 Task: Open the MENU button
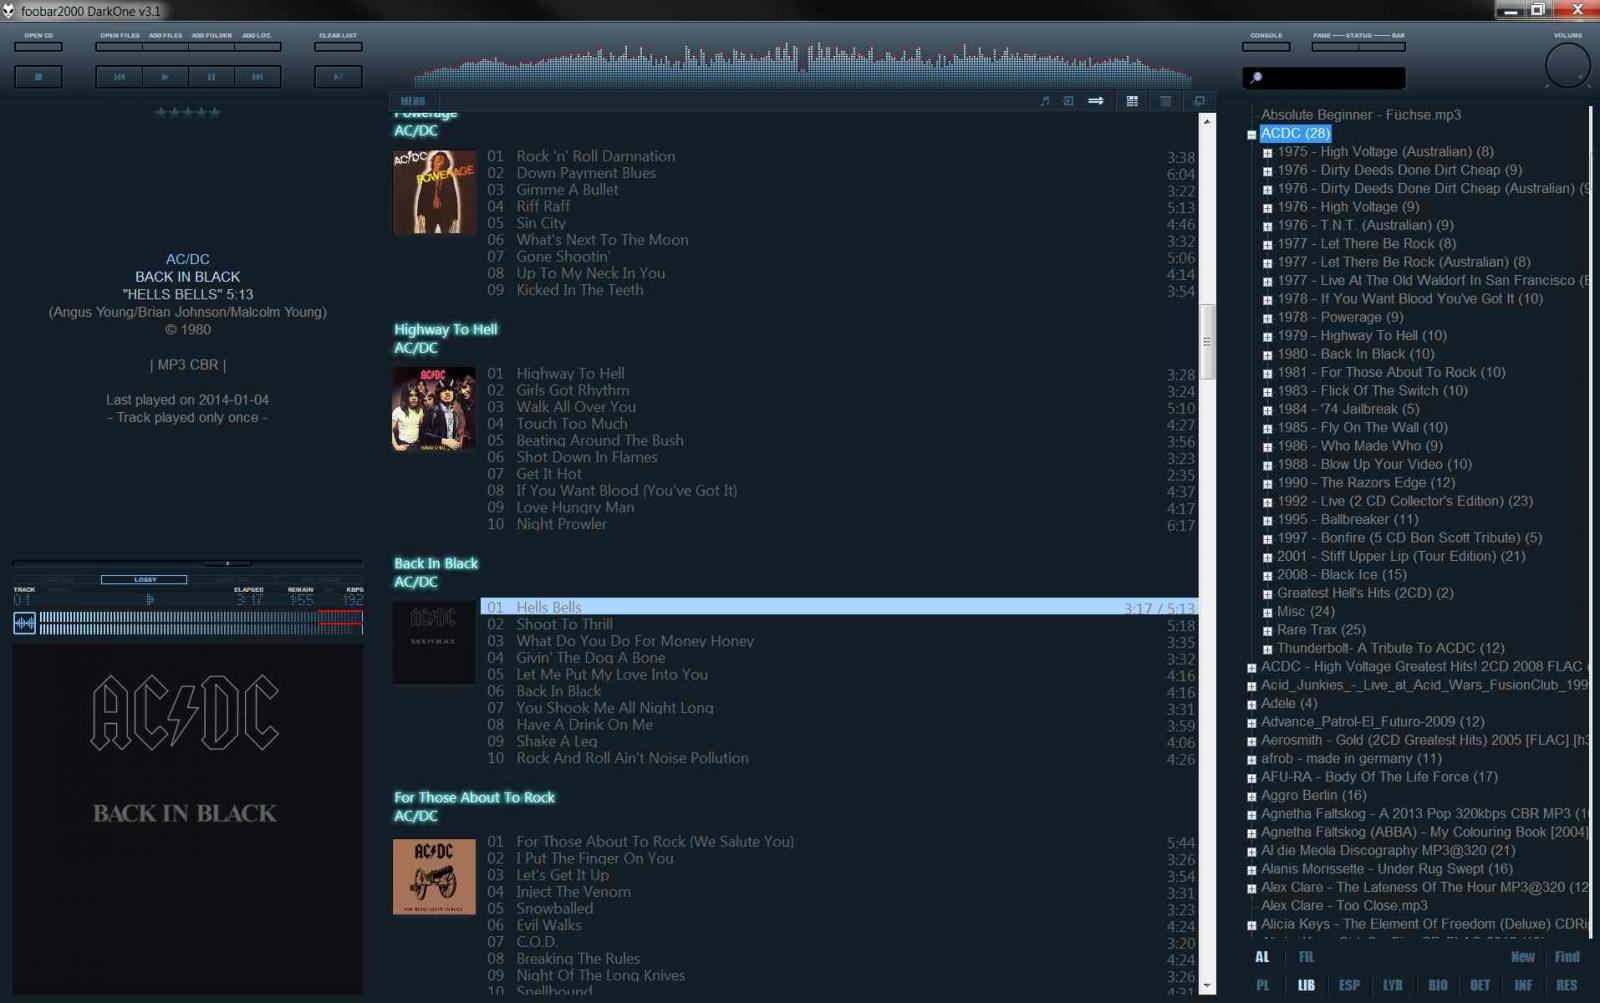pos(413,101)
